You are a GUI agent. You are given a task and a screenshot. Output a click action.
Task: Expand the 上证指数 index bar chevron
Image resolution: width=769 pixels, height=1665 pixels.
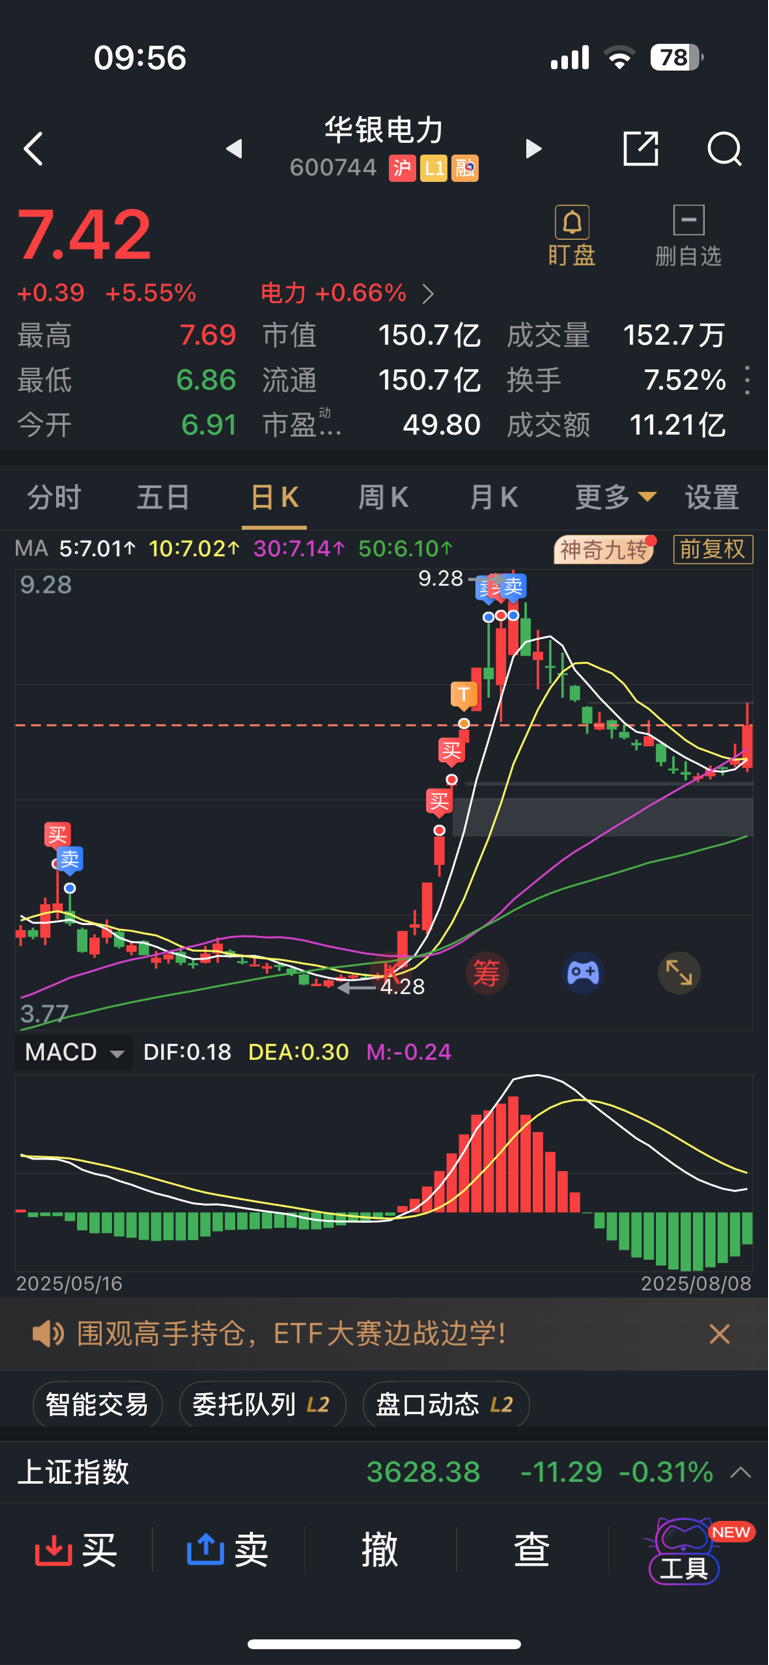tap(741, 1472)
